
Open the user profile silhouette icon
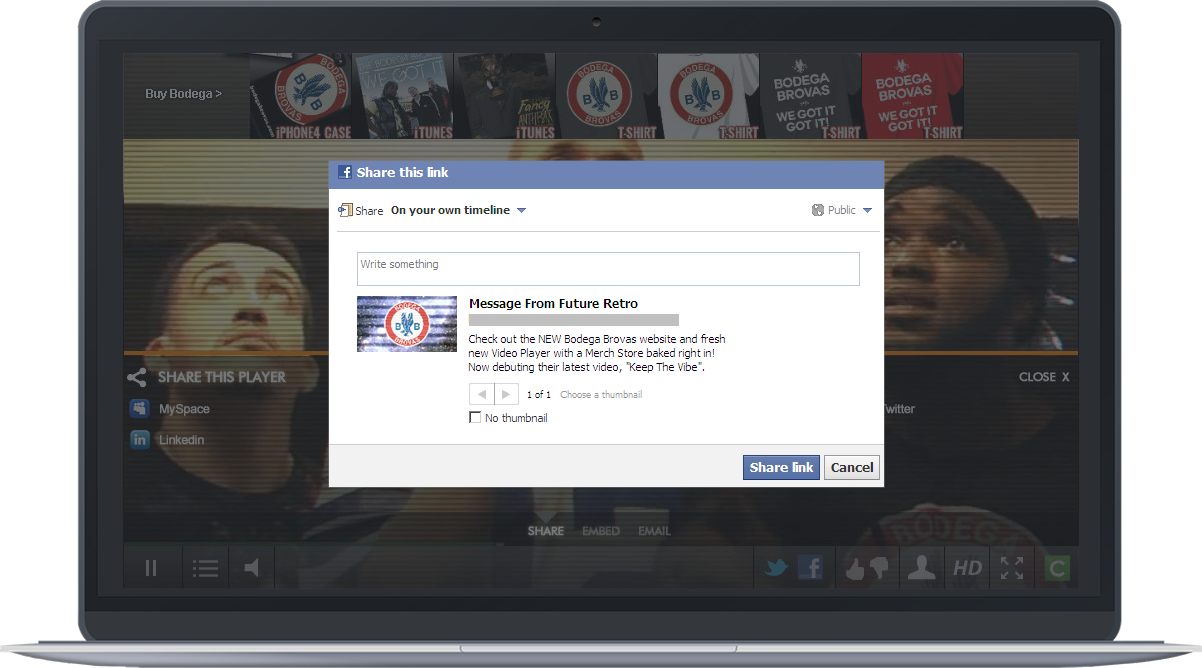pos(921,568)
